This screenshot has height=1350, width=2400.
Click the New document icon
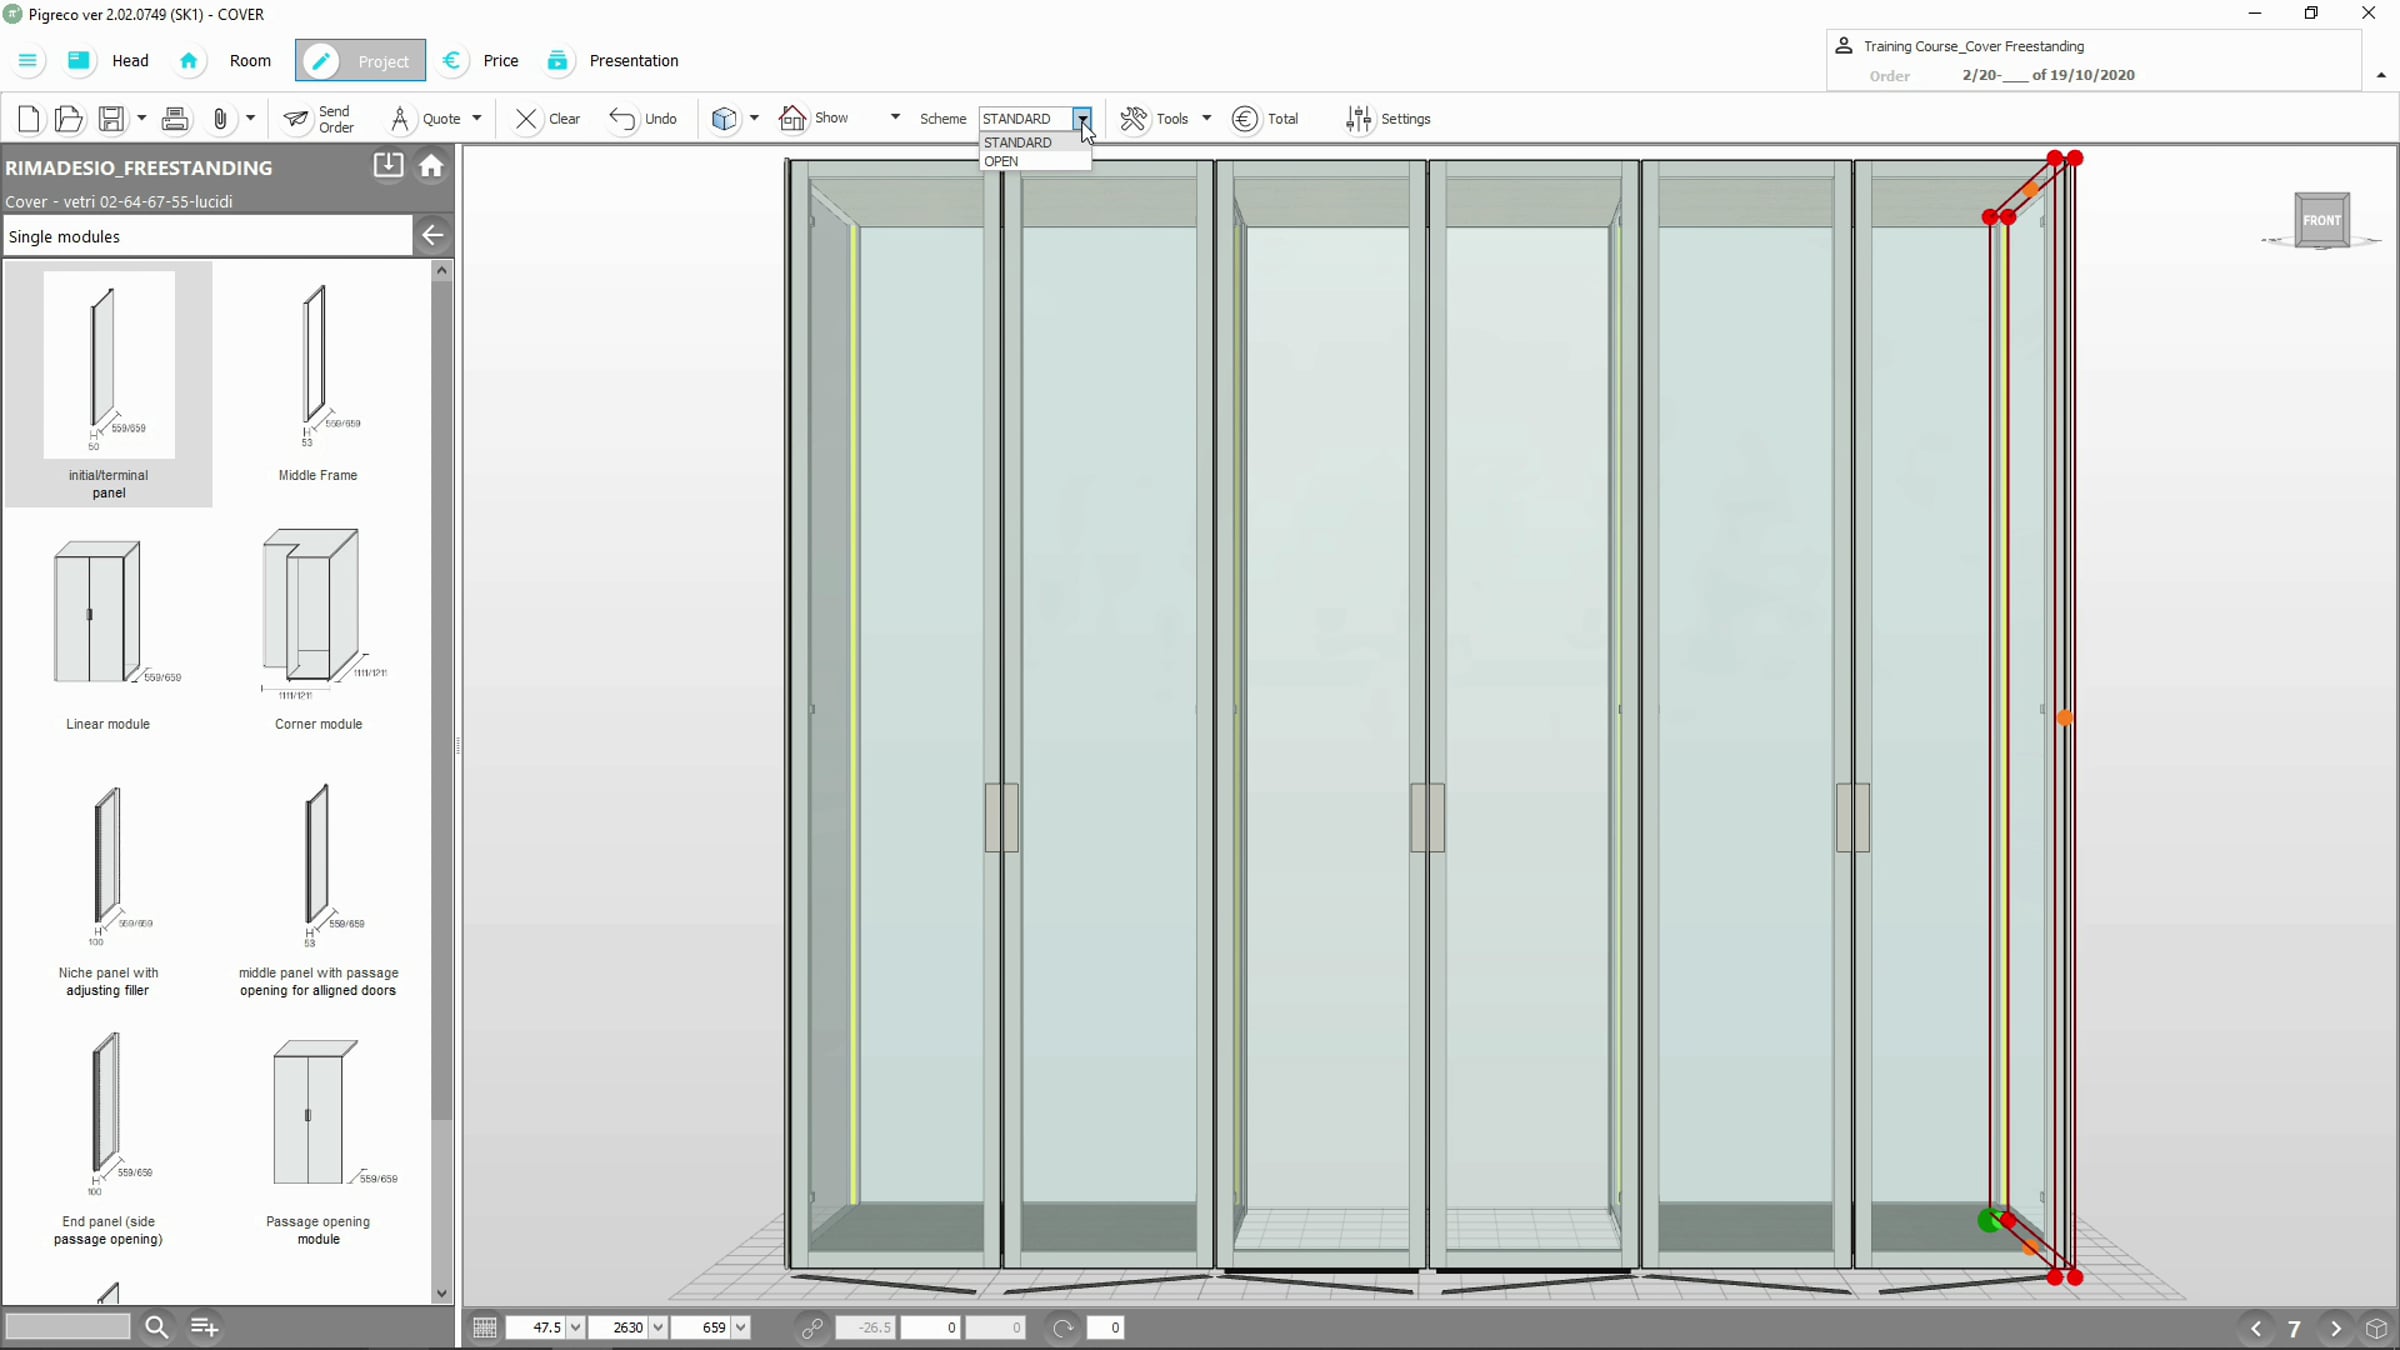29,119
